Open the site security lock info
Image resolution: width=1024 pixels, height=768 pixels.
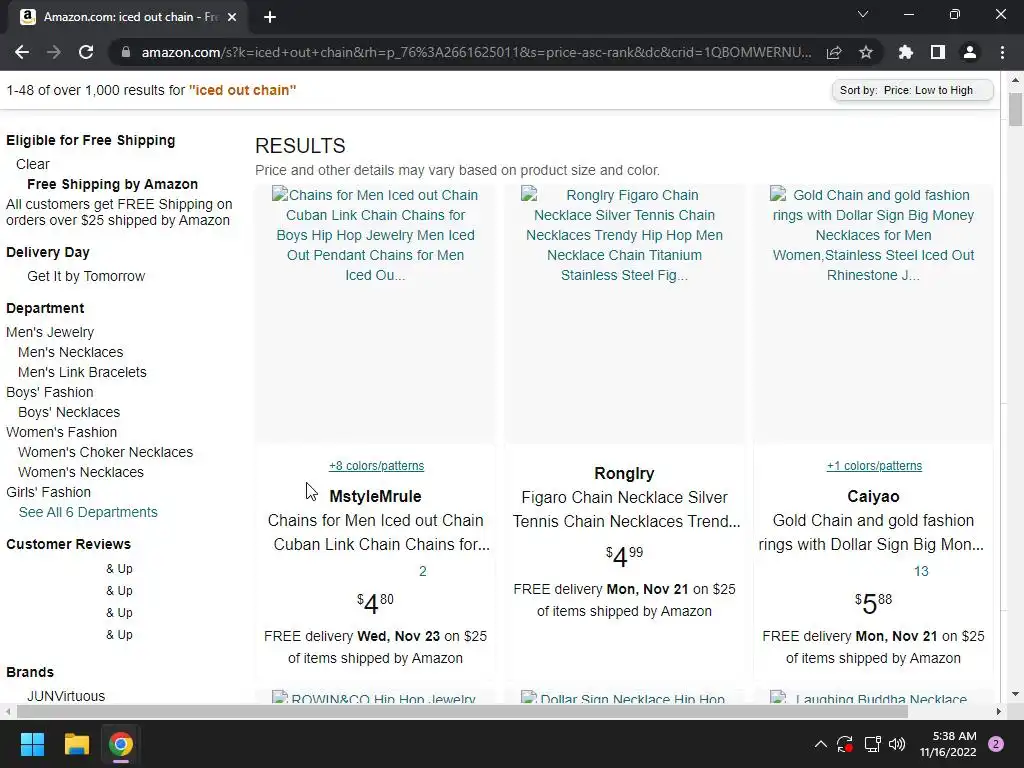coord(126,52)
